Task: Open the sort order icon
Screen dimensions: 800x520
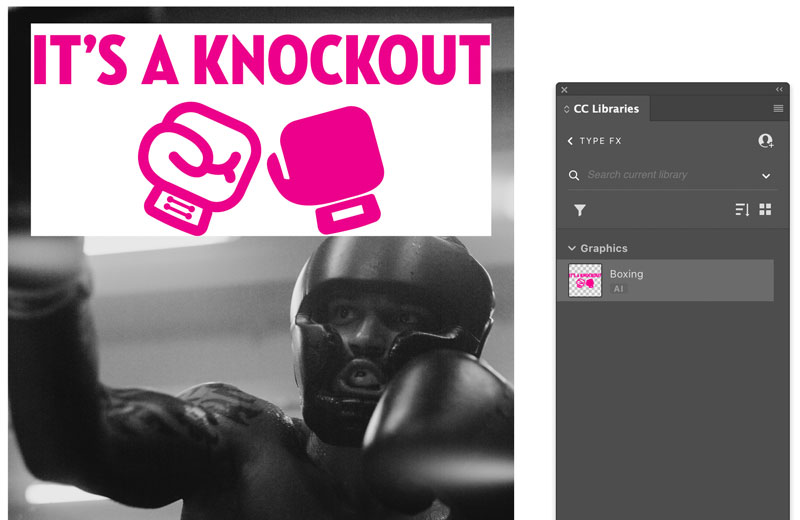Action: (742, 209)
